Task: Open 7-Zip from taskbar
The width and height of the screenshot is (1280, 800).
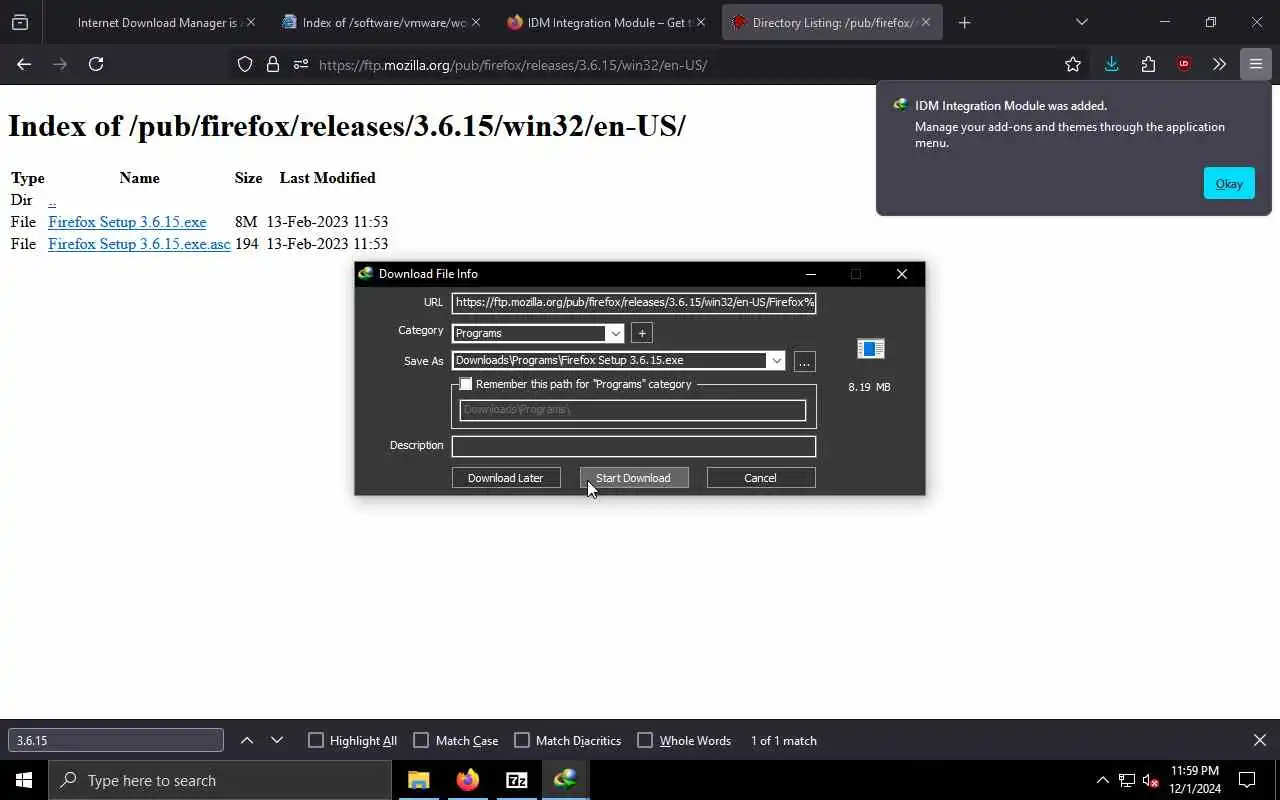Action: [517, 780]
